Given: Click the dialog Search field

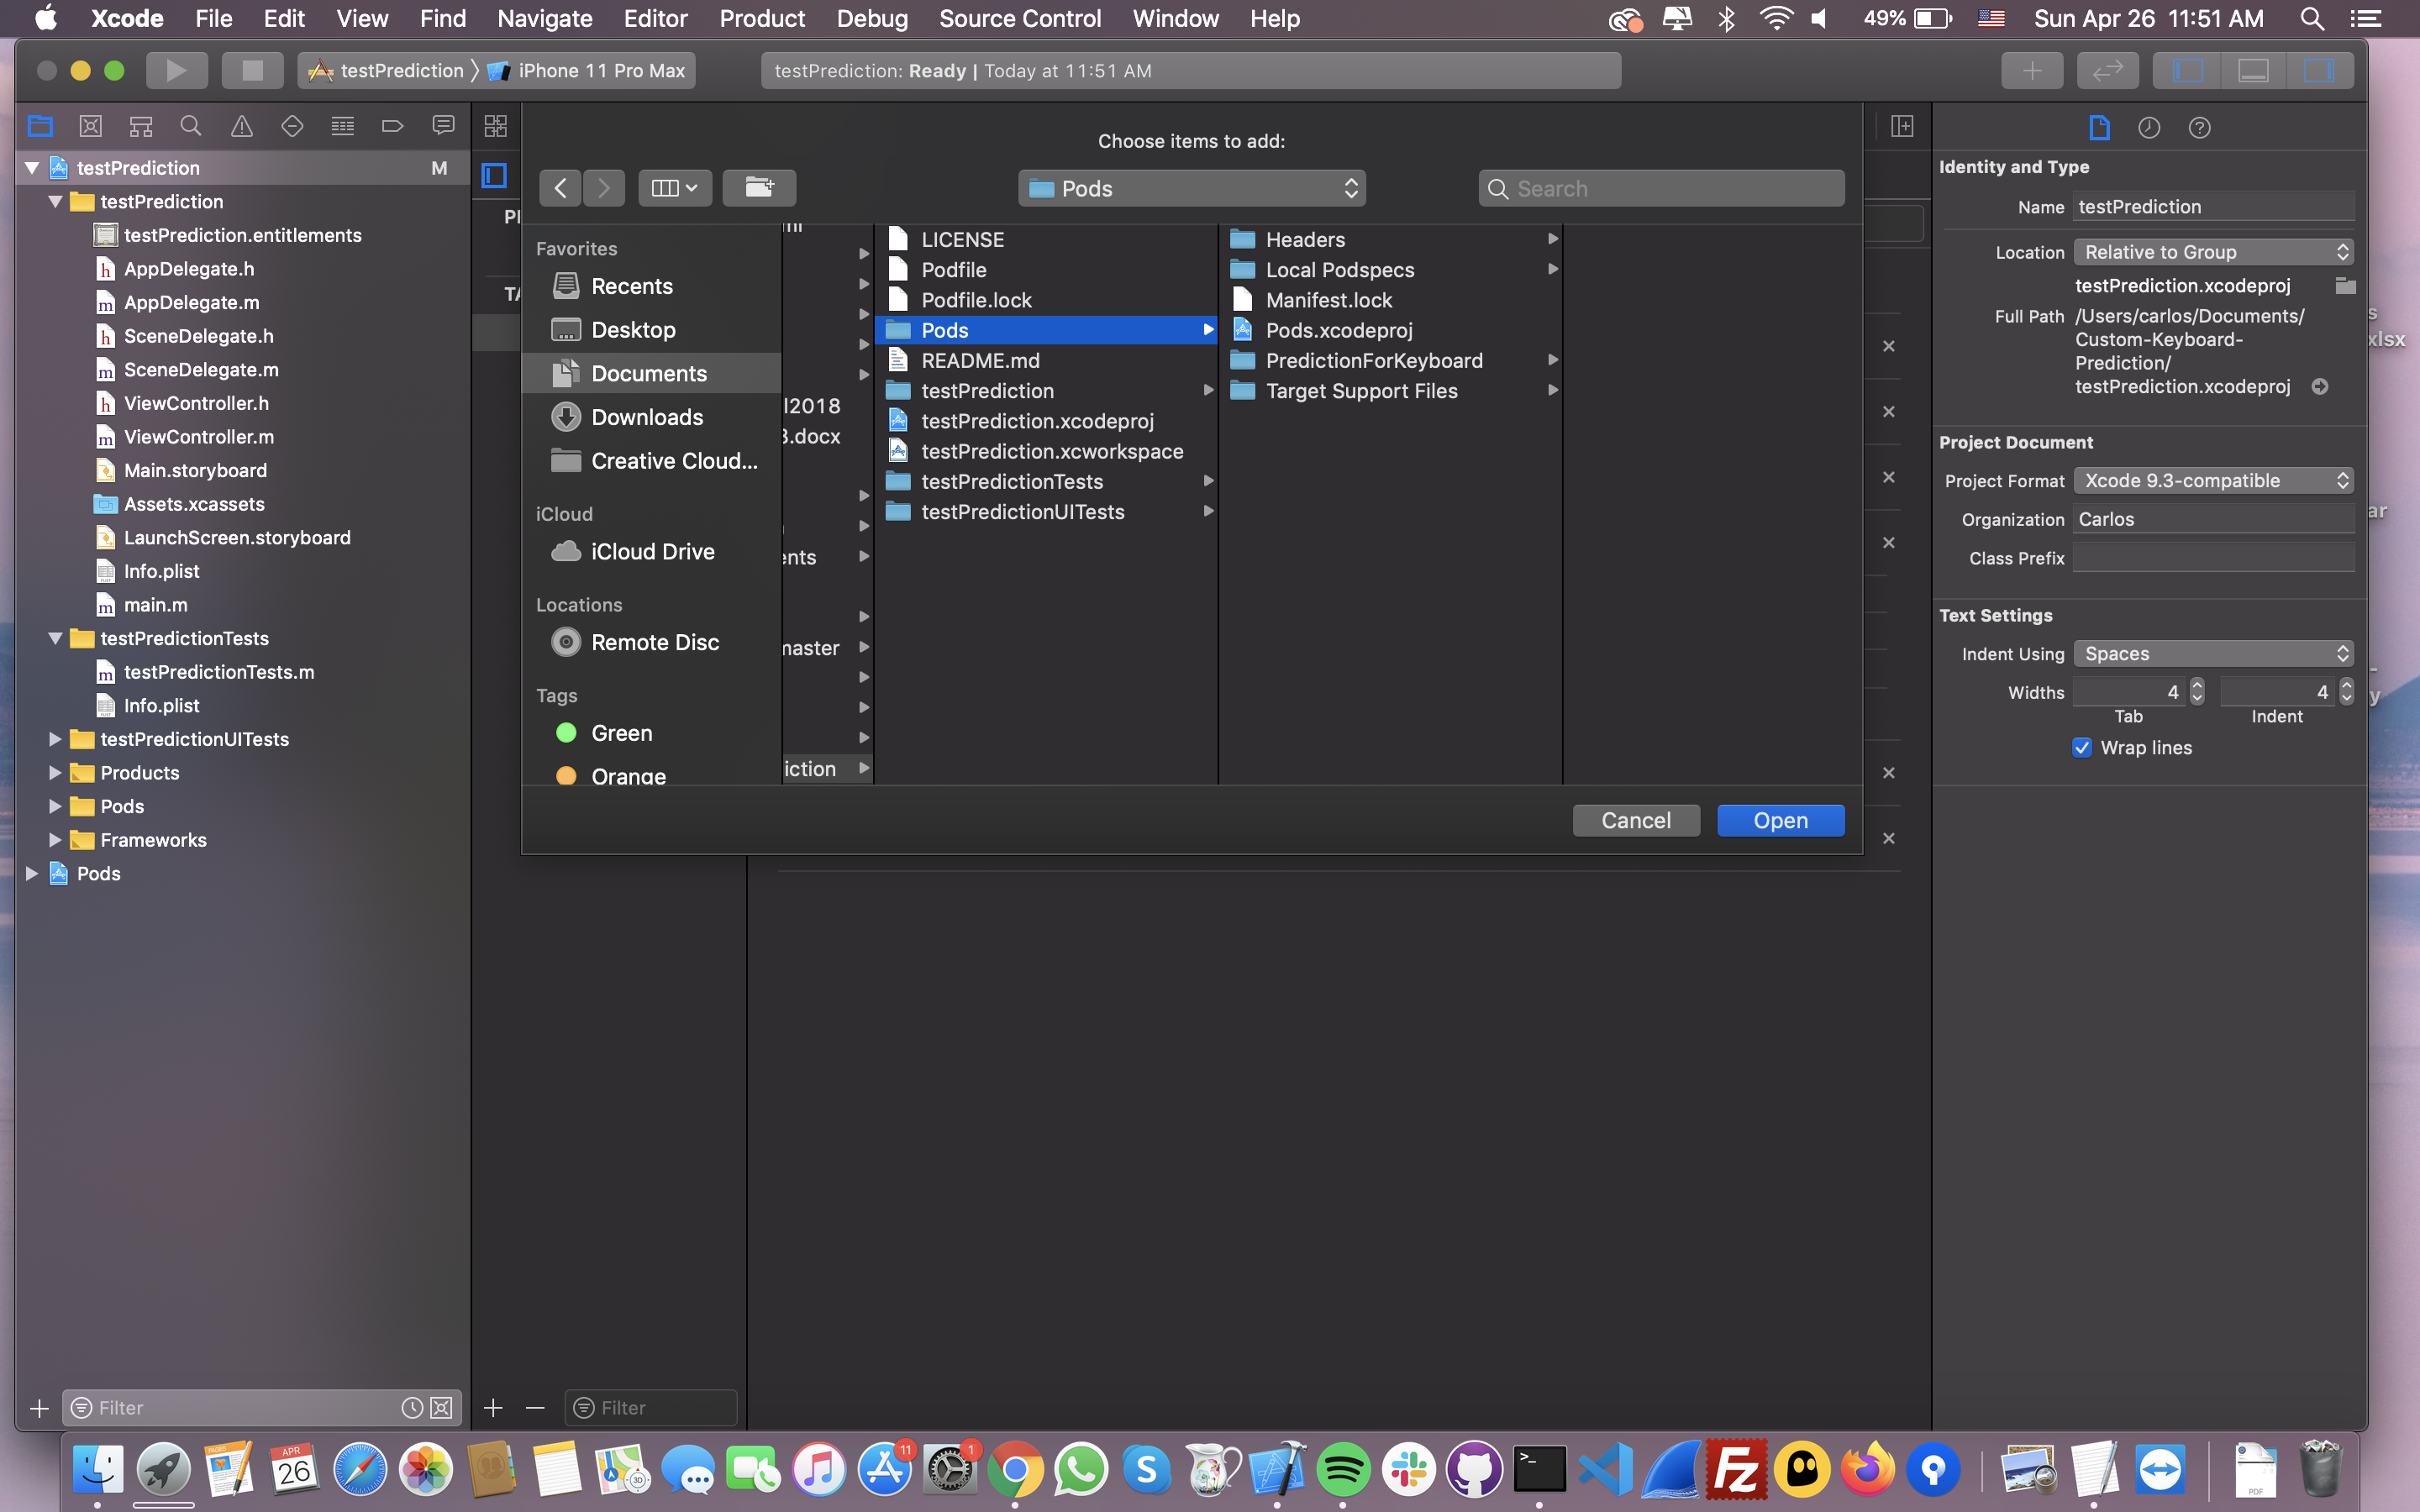Looking at the screenshot, I should [1661, 188].
